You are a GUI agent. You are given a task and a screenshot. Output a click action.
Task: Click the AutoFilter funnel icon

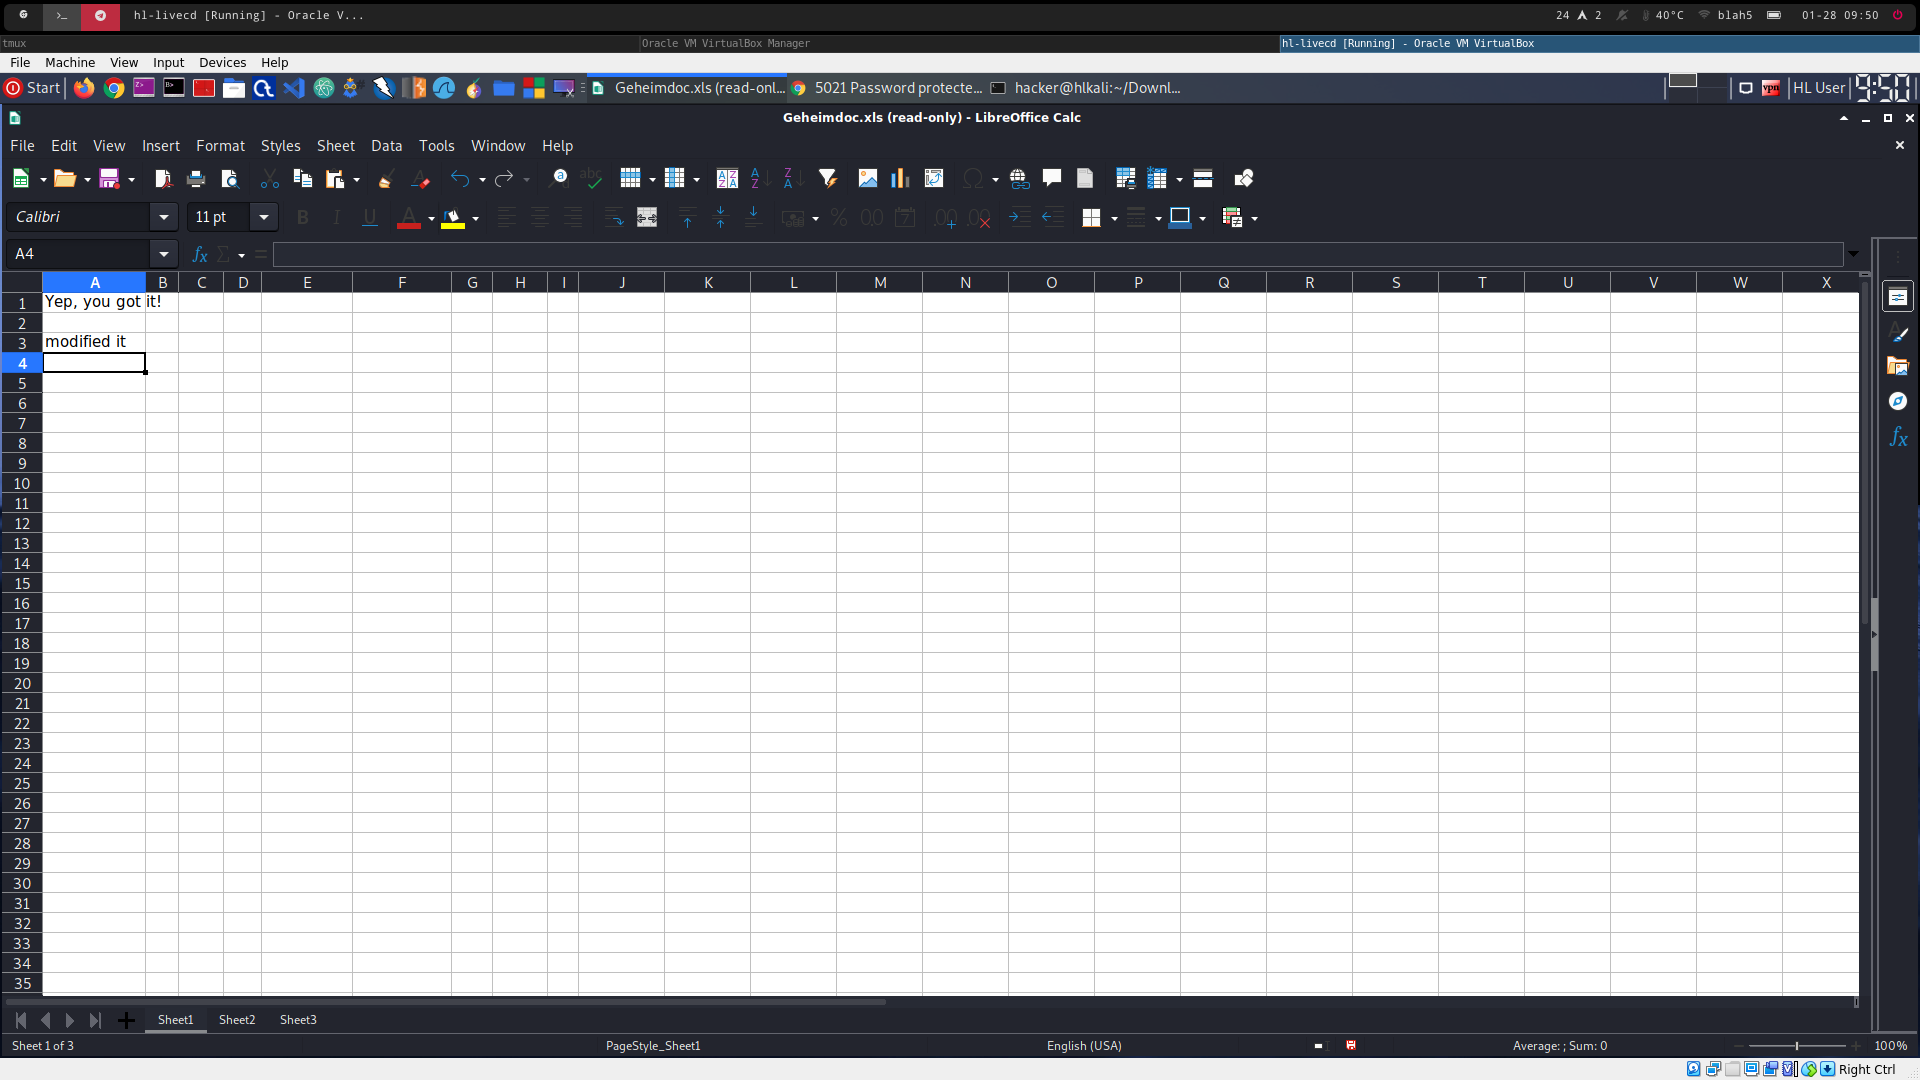(x=827, y=179)
